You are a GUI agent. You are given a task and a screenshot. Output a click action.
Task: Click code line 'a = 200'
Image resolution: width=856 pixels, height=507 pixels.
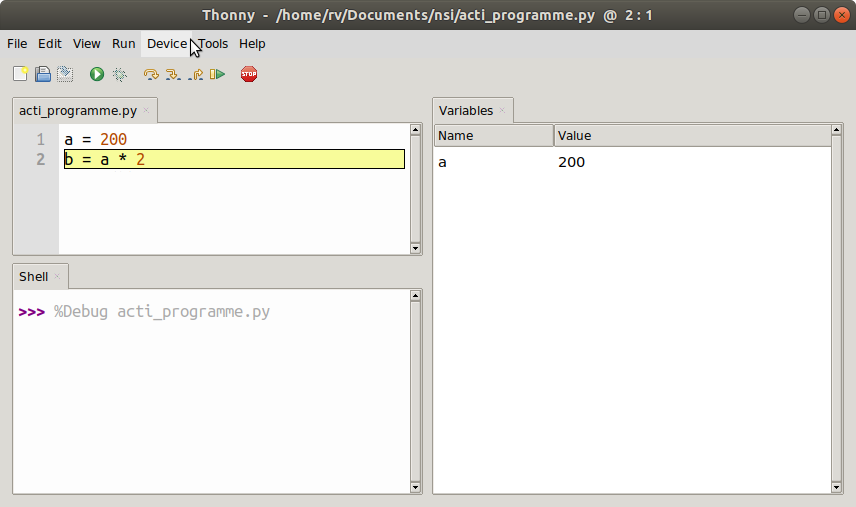[x=96, y=139]
